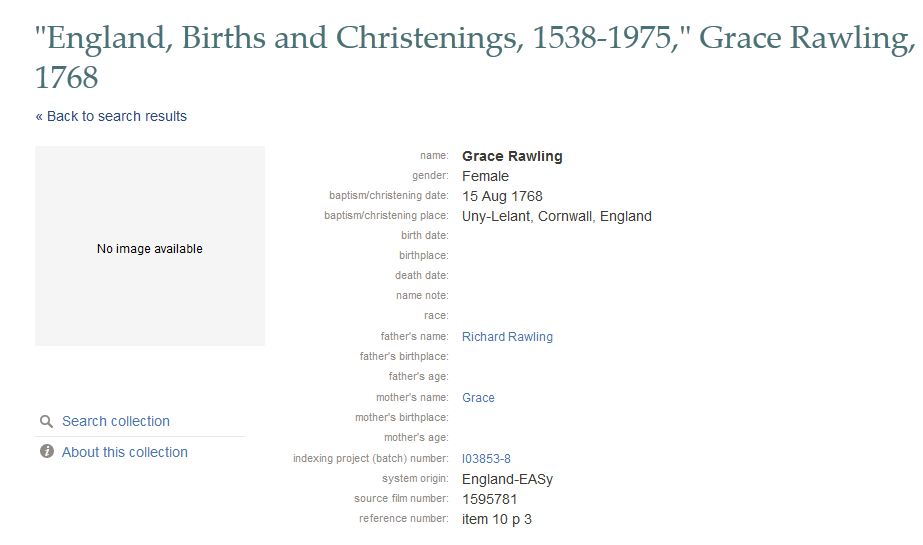The height and width of the screenshot is (545, 923).
Task: Click the info icon beside About this collection
Action: tap(47, 451)
